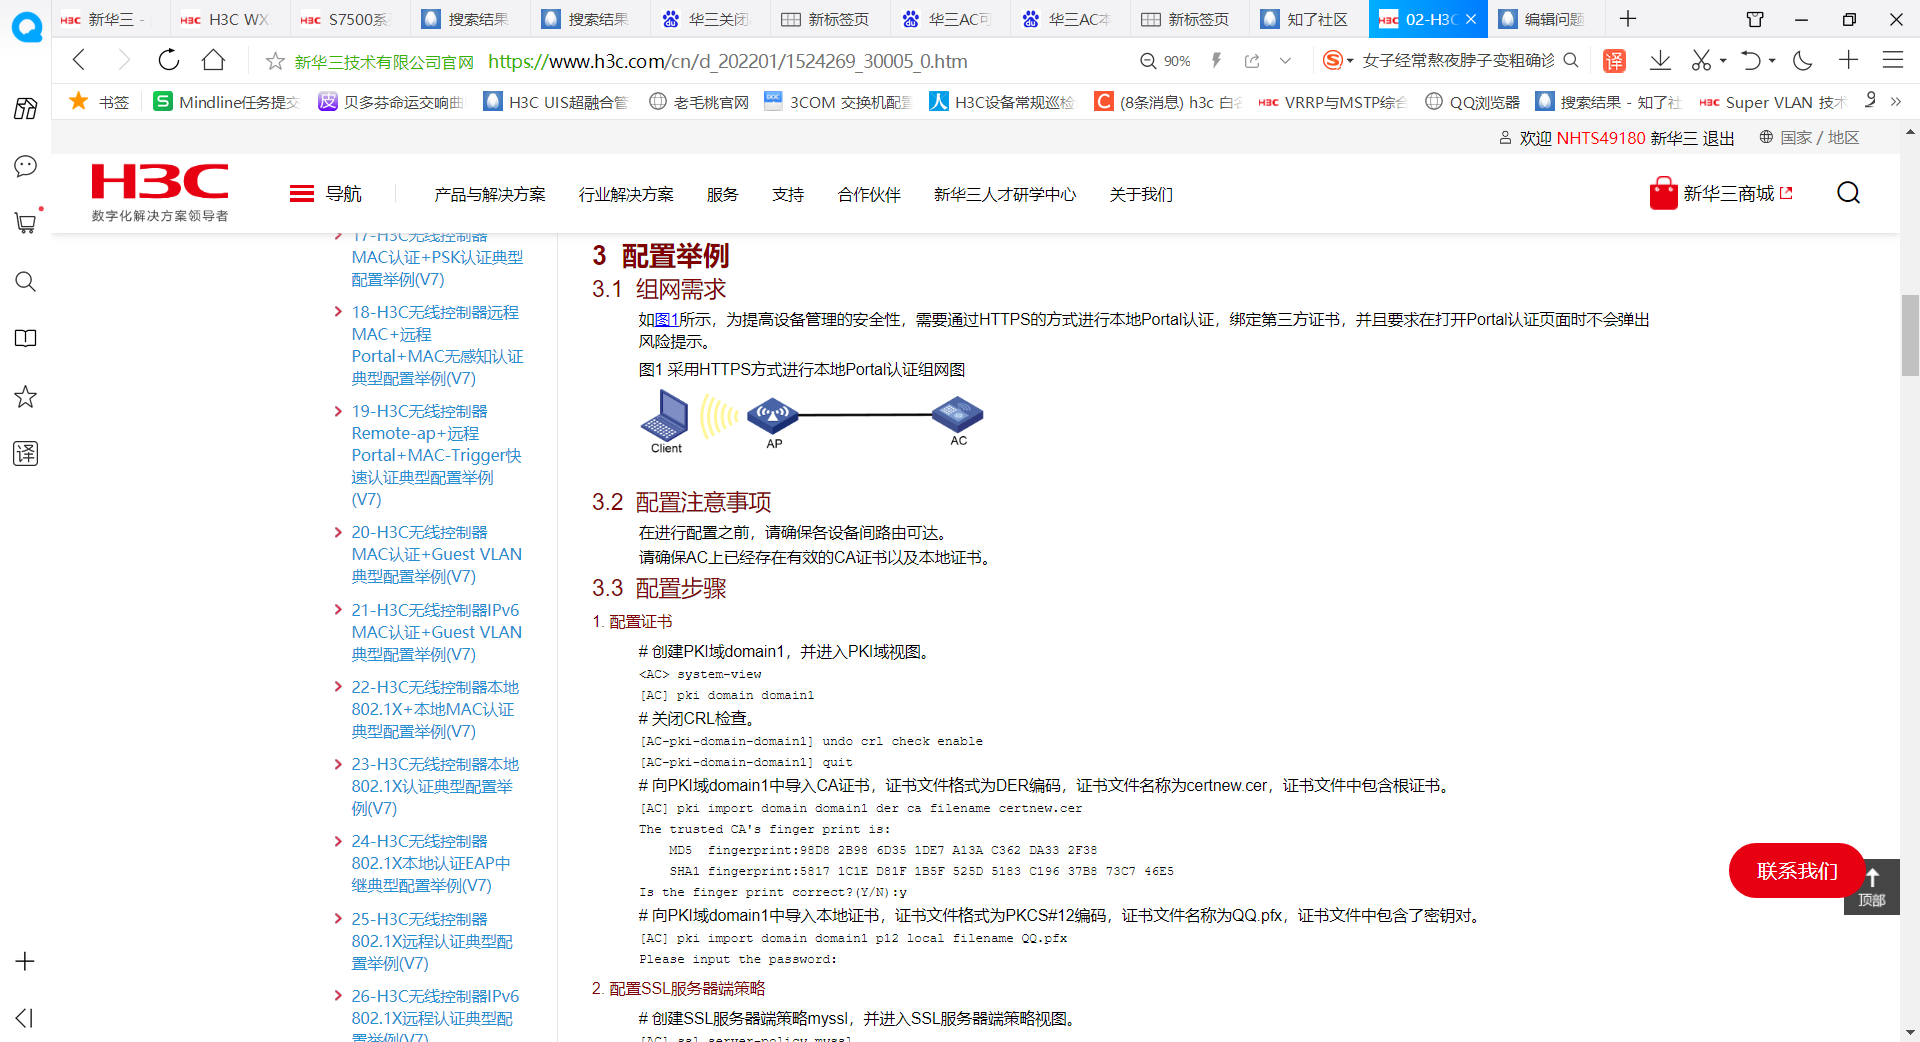Open sidebar translate icon
Screen dimensions: 1920x1042
click(25, 453)
